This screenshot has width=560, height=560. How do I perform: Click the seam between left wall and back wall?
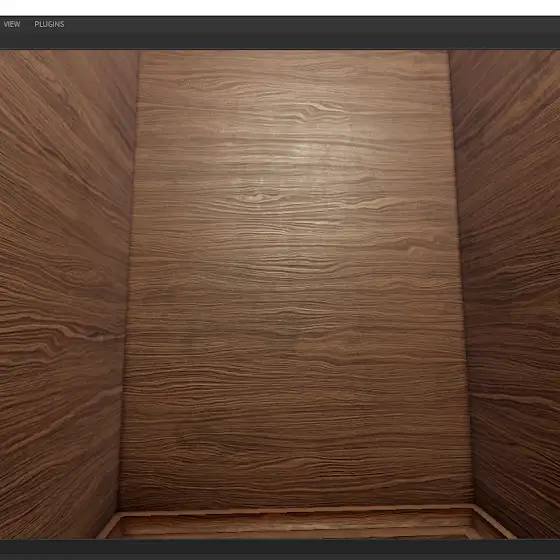pyautogui.click(x=129, y=279)
